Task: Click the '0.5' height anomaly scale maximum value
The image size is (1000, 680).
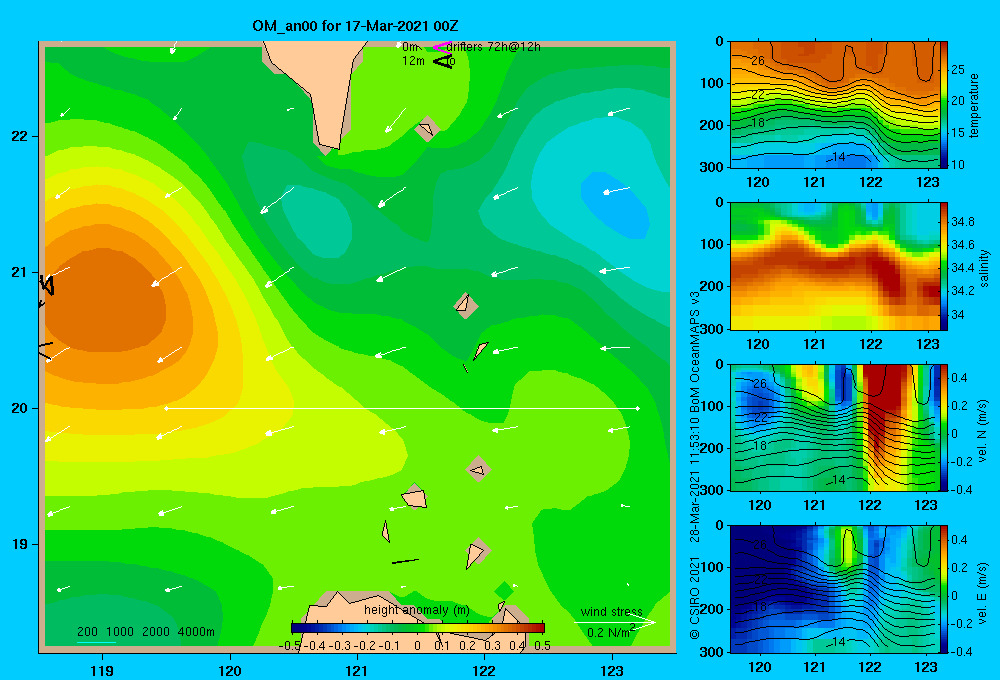Action: click(543, 646)
